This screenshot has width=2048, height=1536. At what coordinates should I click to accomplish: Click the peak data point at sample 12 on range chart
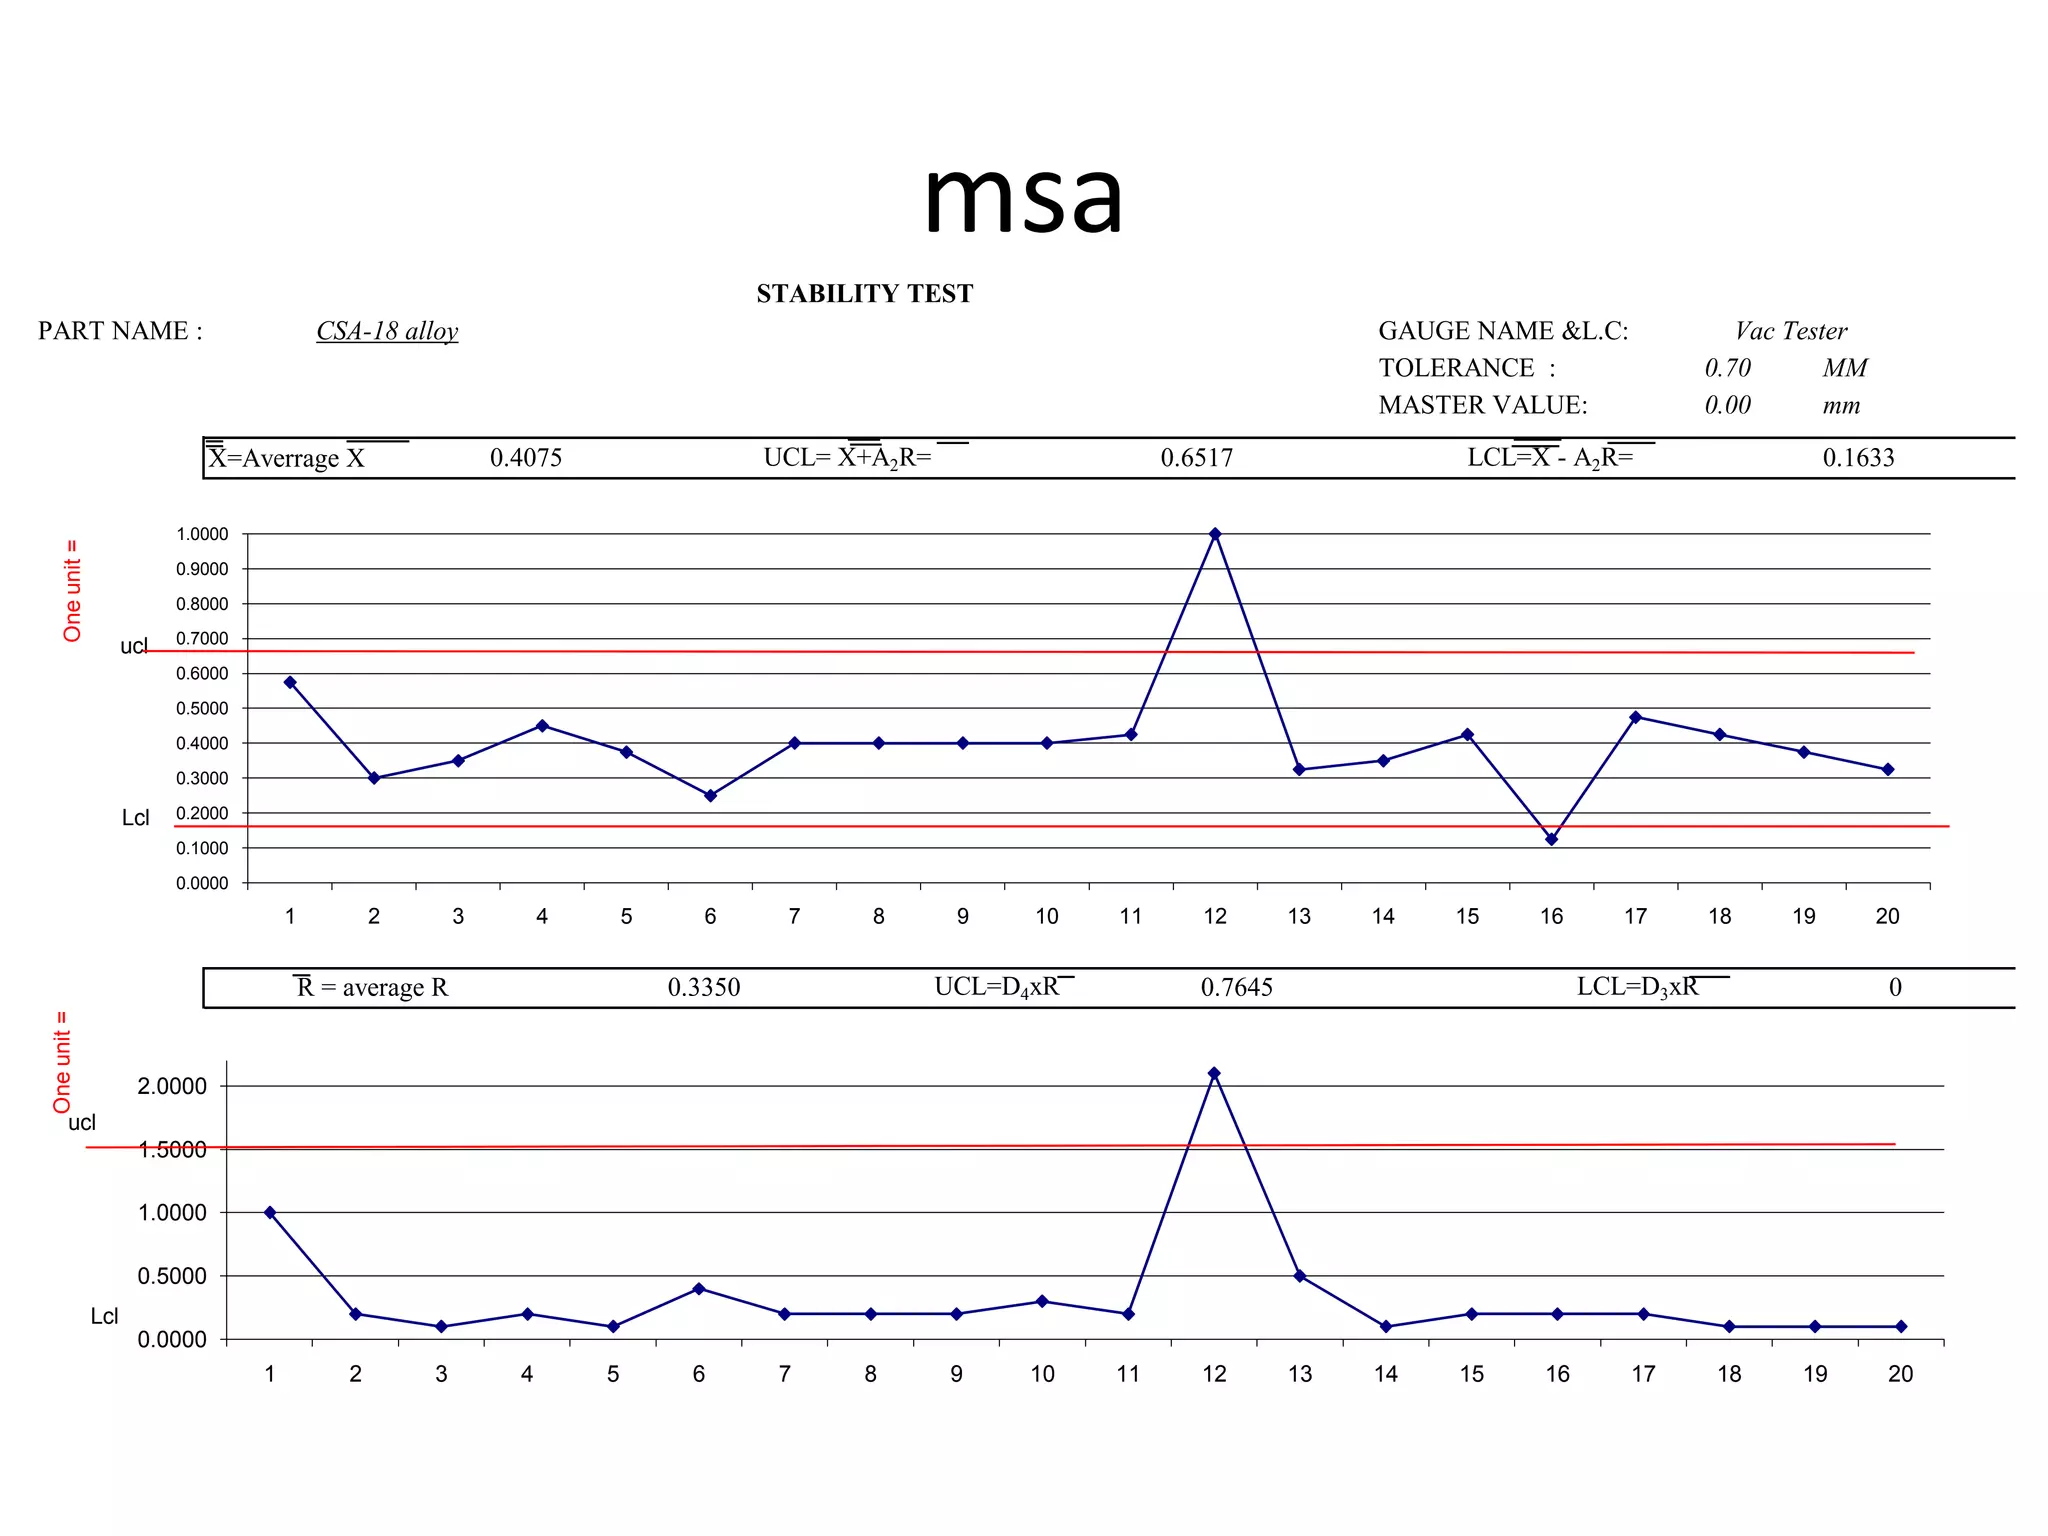click(1214, 1073)
